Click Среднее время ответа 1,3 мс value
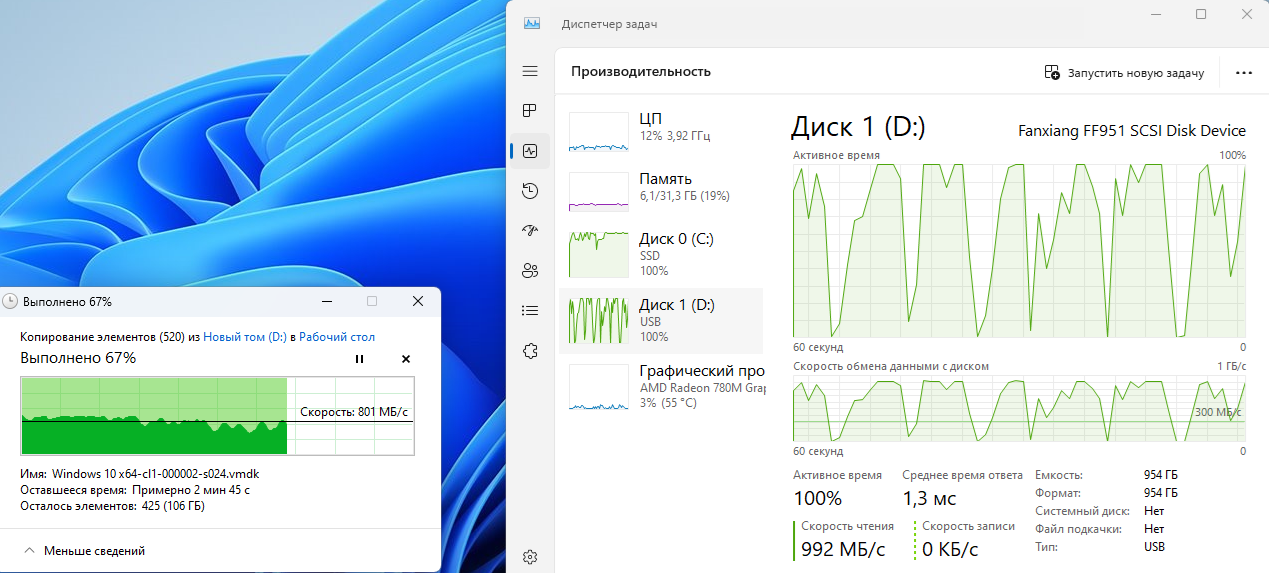 tap(929, 498)
